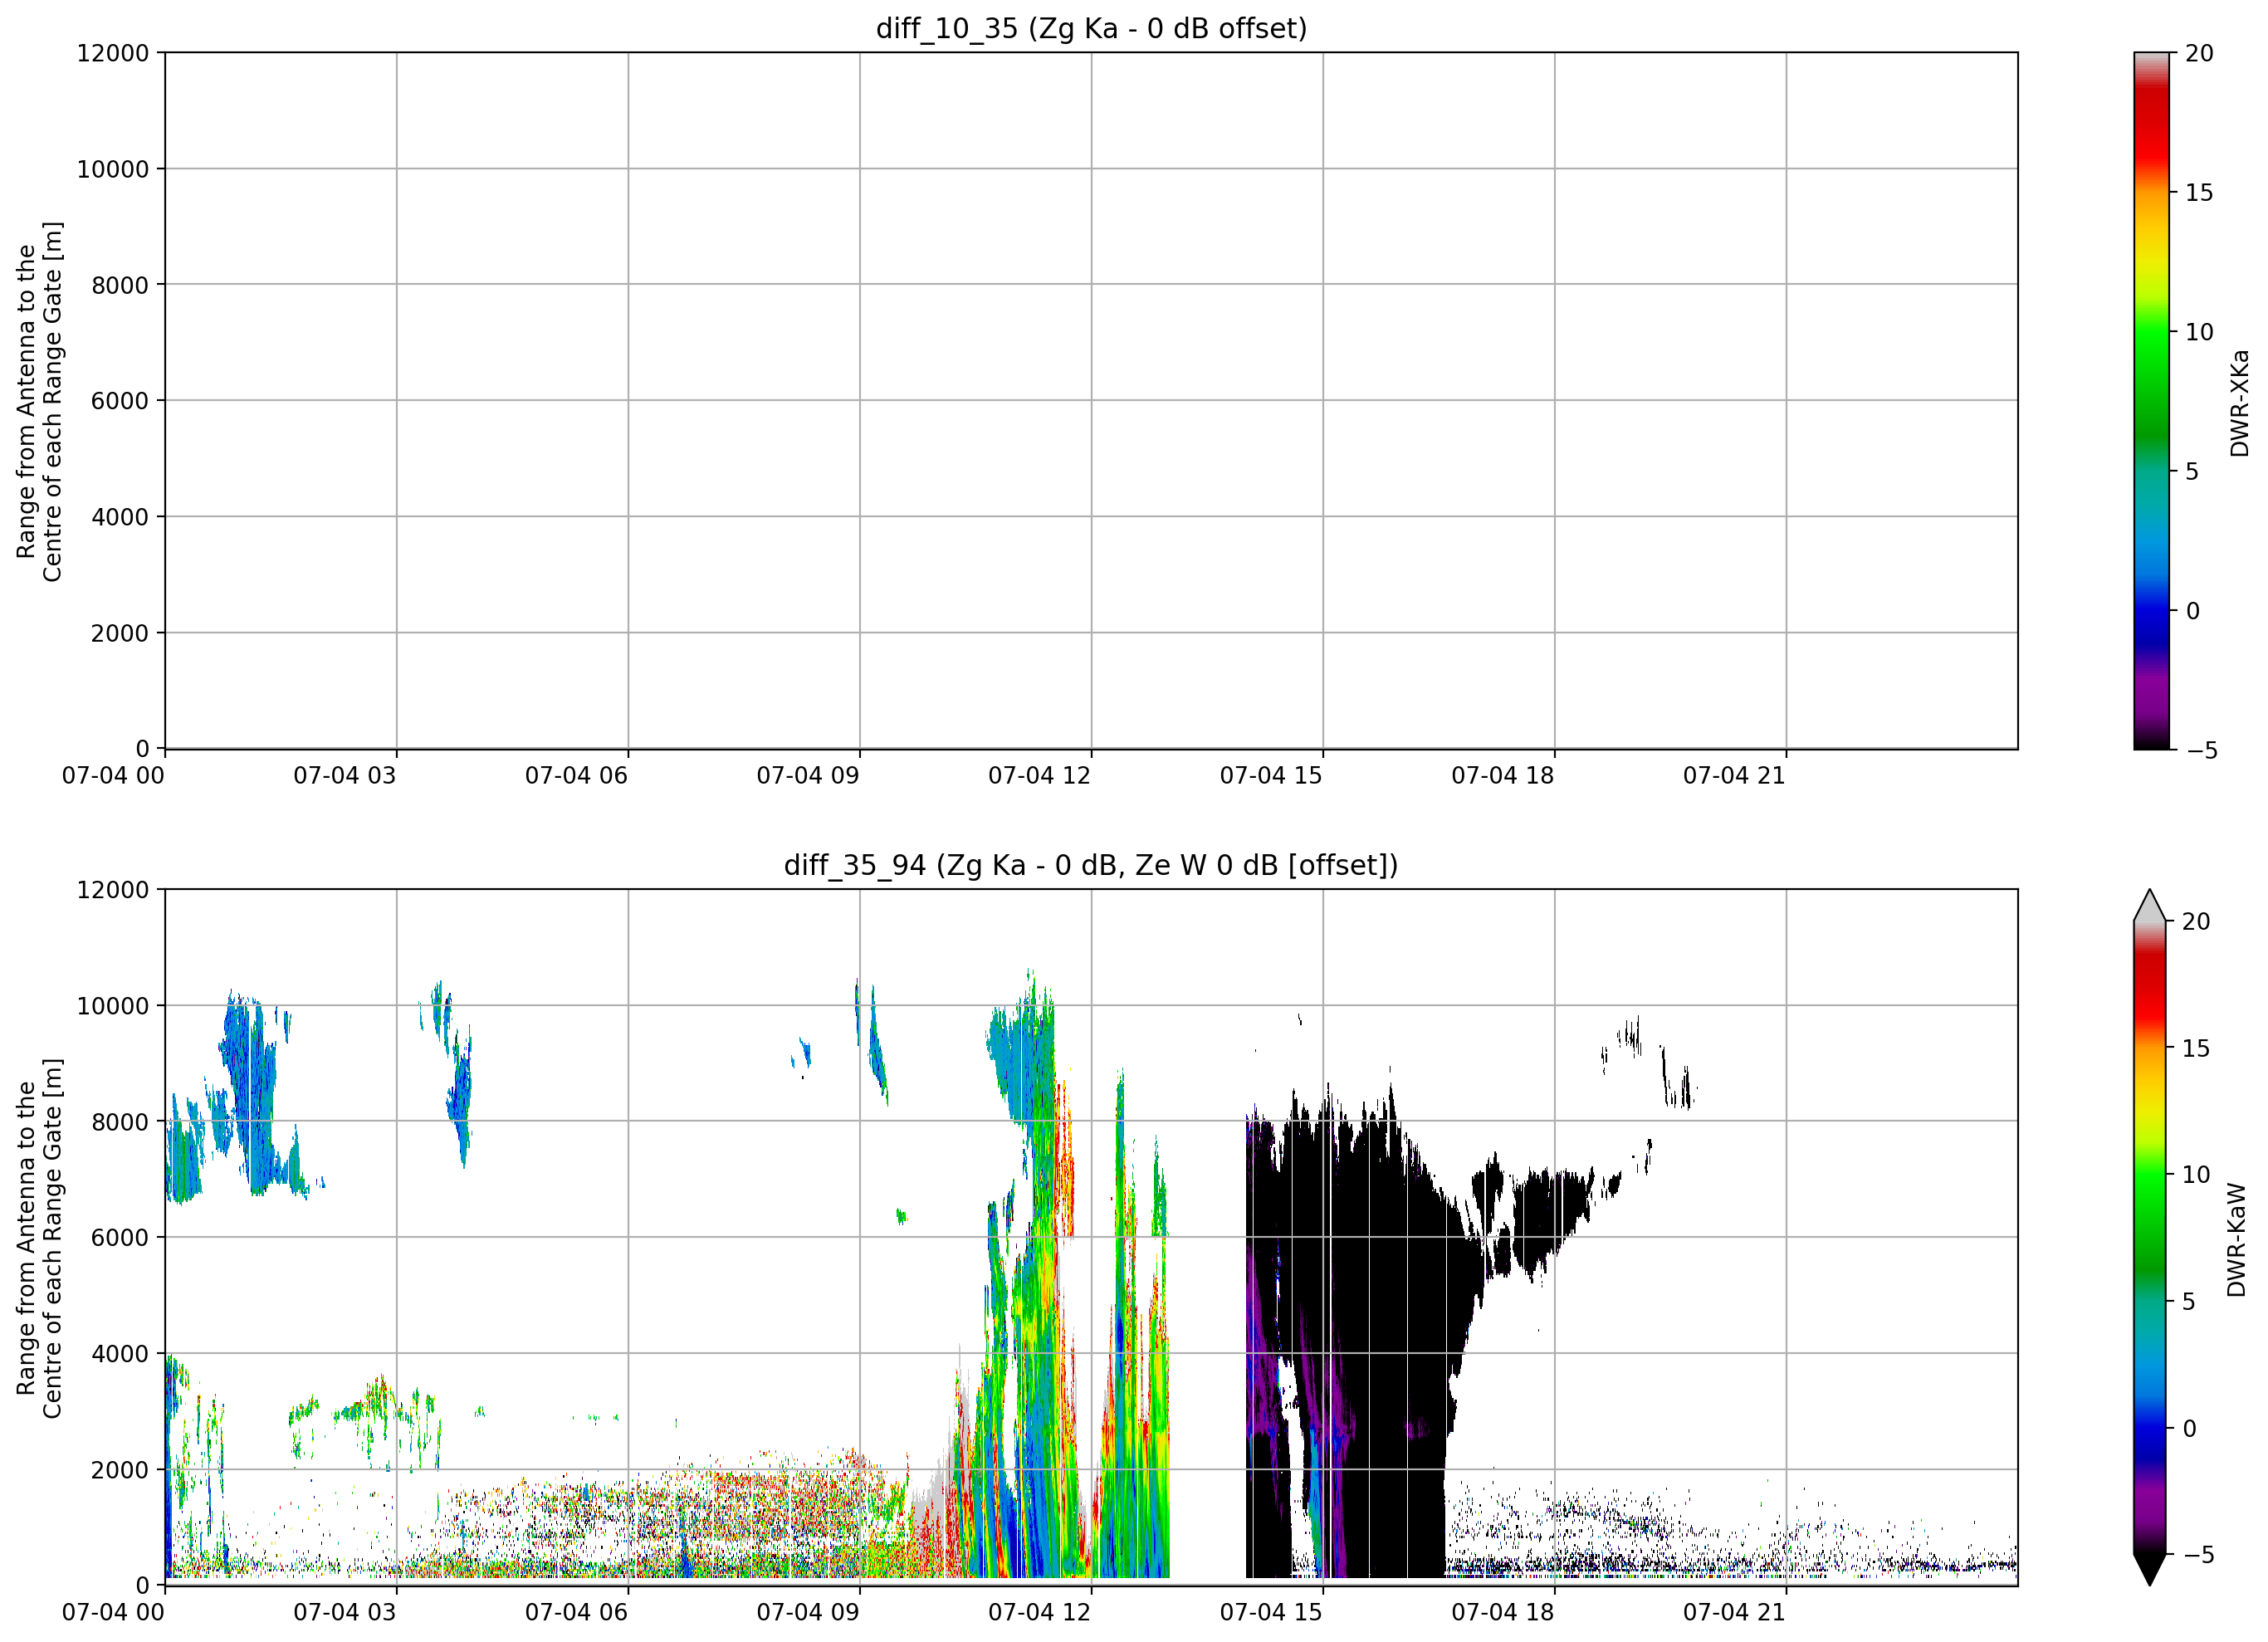
Task: Select the 'DWR-KaW' colorbar label
Action: point(2237,1240)
